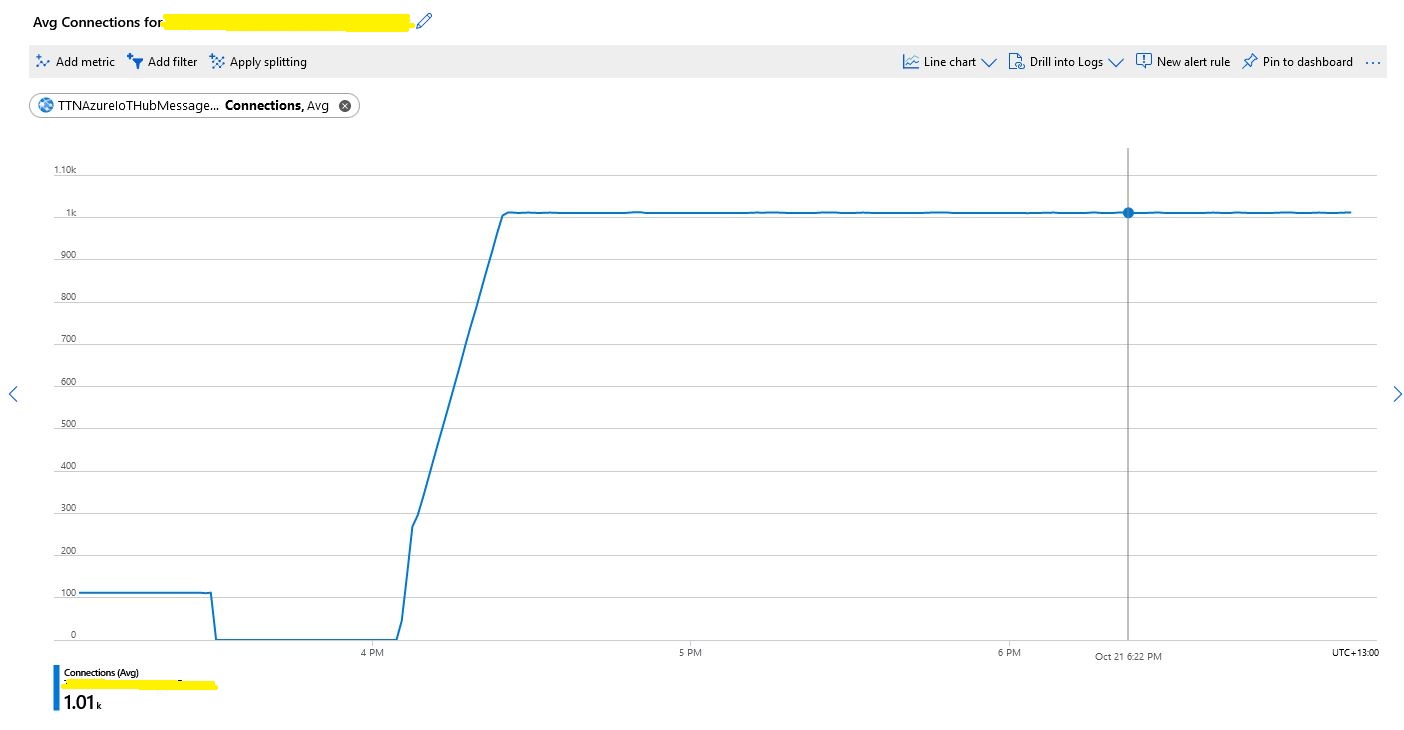Click the highlighted data point at 6:22 PM
This screenshot has height=730, width=1404.
[1128, 212]
